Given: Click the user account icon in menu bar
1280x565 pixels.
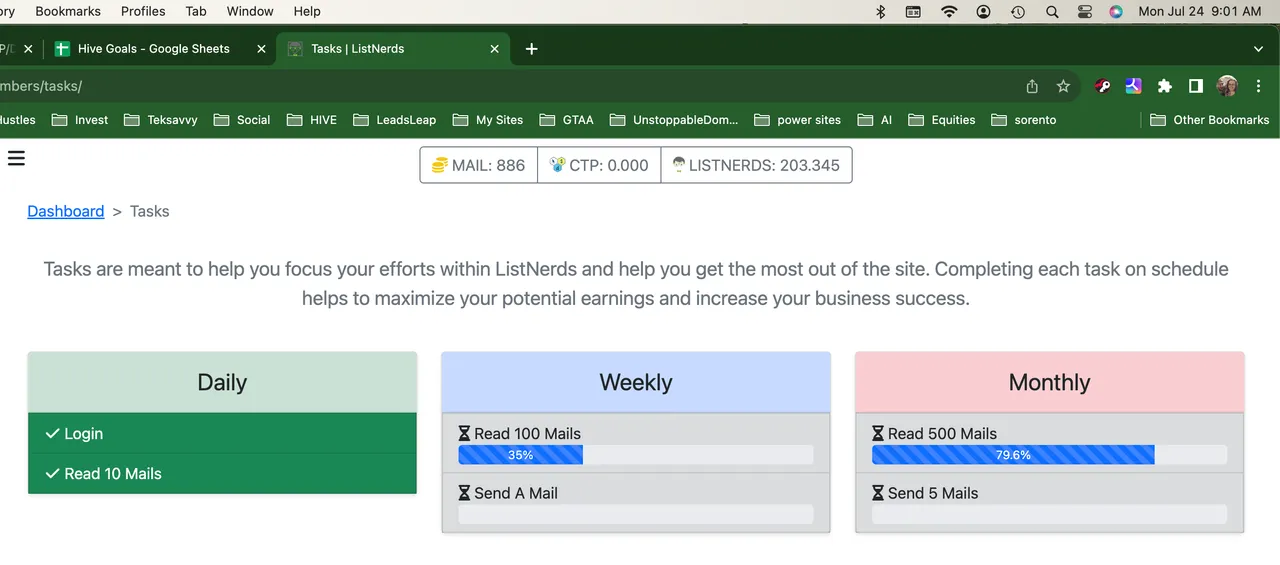Looking at the screenshot, I should 984,12.
